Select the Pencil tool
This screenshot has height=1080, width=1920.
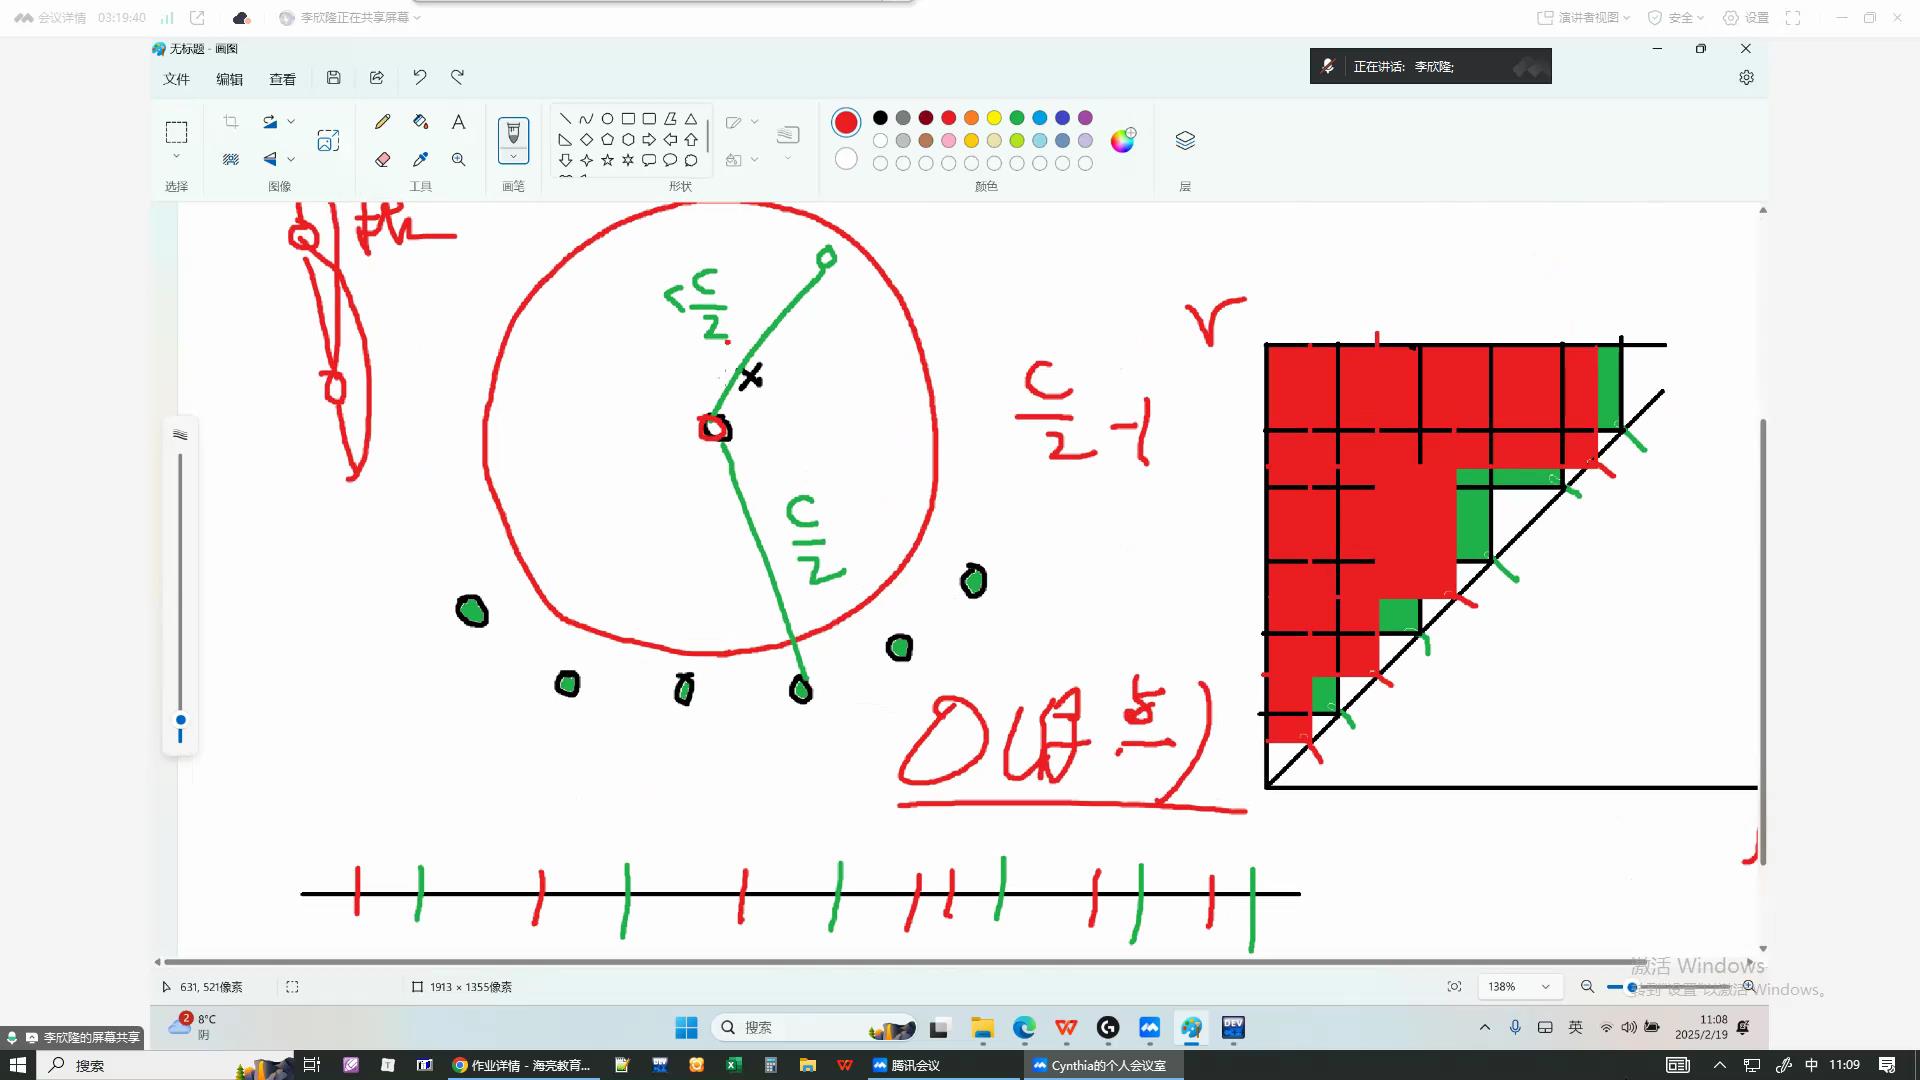coord(382,122)
